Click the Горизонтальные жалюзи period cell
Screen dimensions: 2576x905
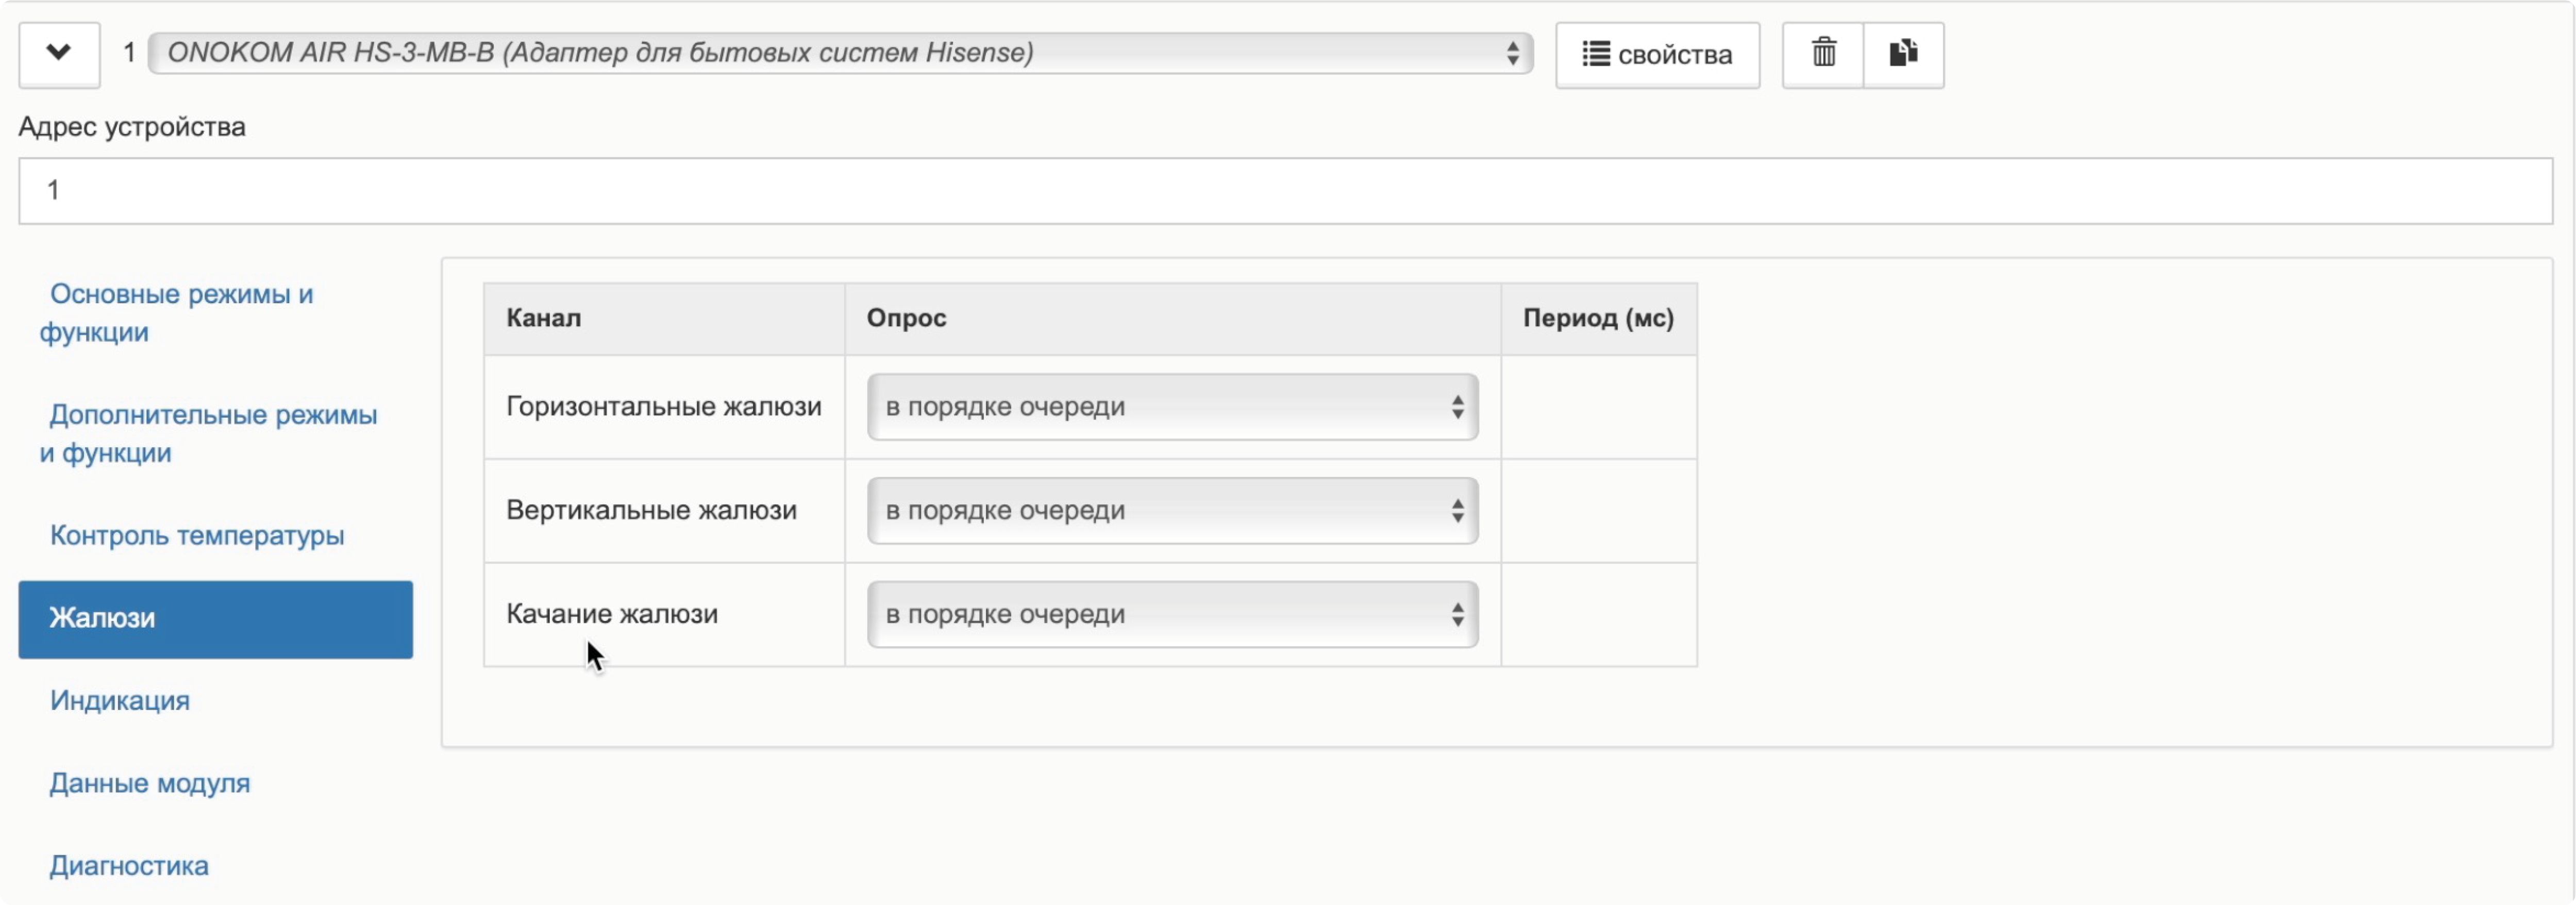coord(1597,407)
